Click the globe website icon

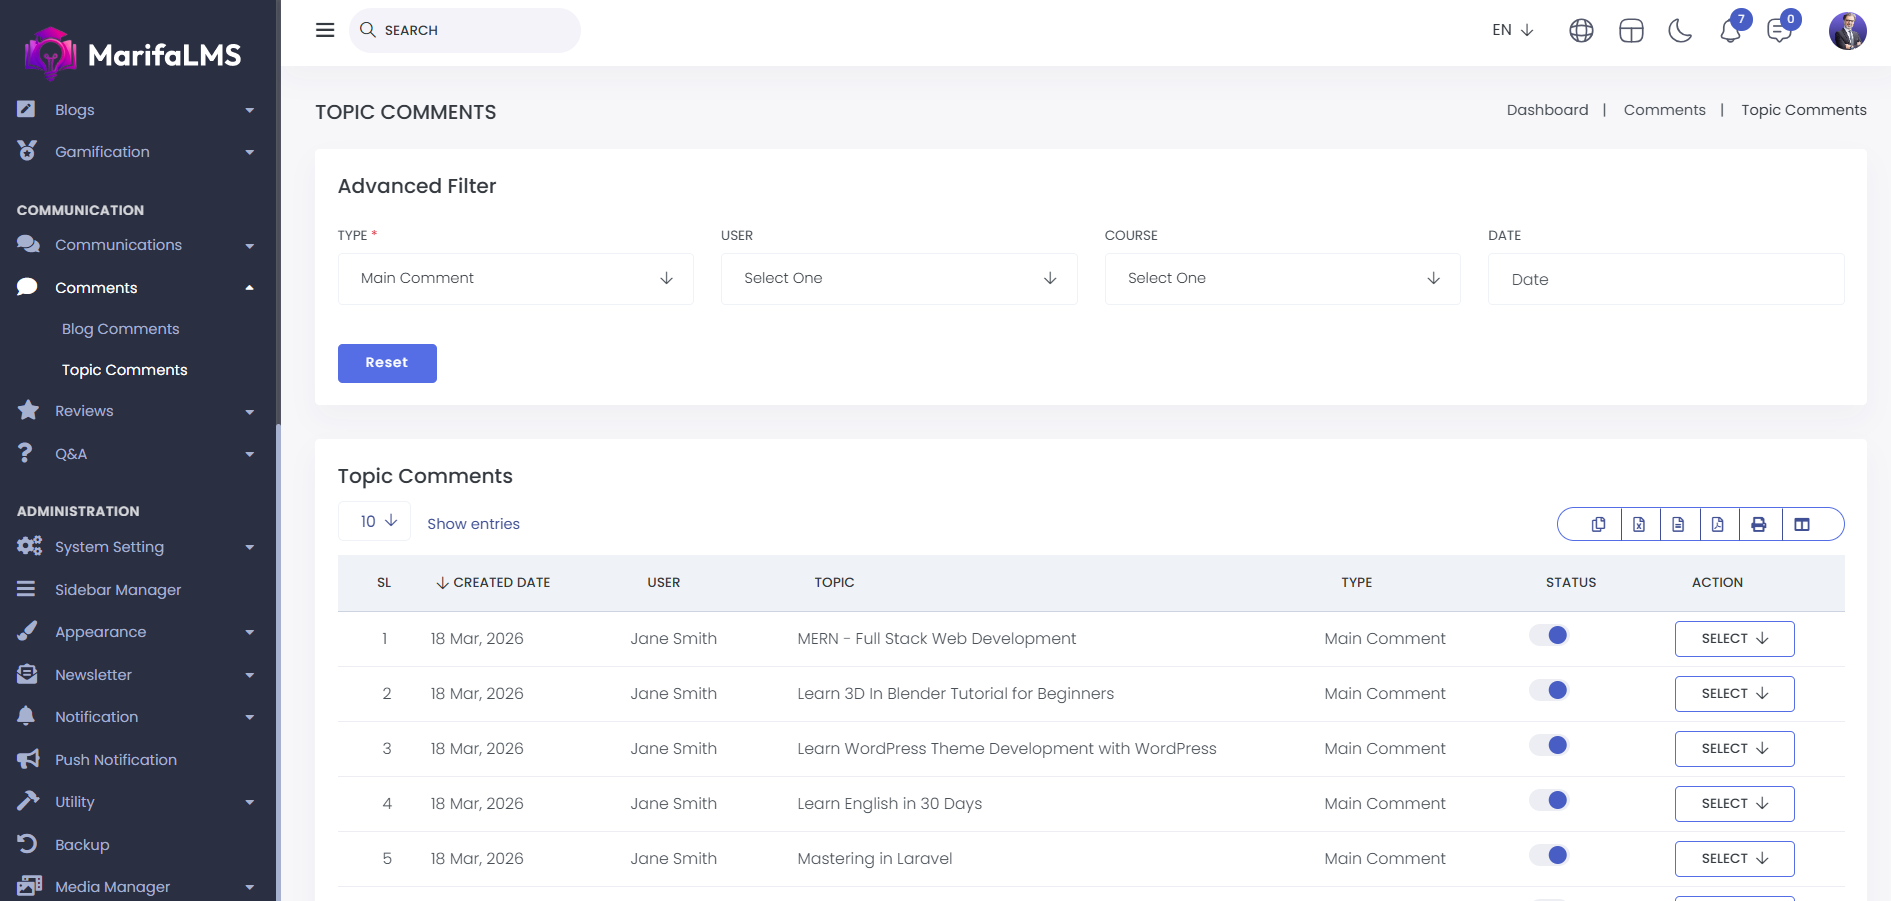pos(1581,31)
